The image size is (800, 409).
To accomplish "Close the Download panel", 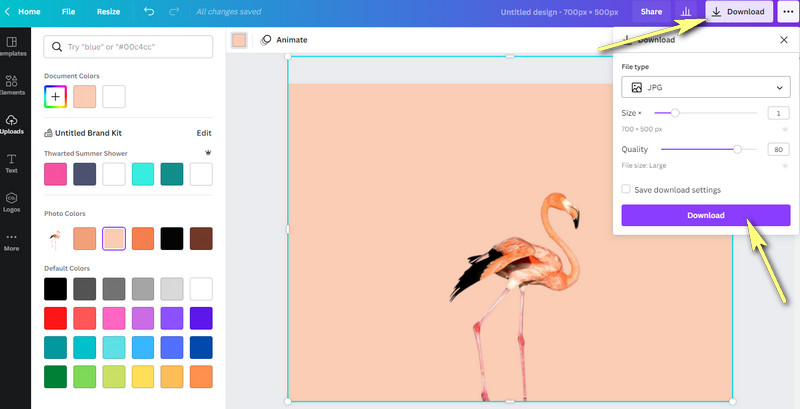I will coord(784,40).
